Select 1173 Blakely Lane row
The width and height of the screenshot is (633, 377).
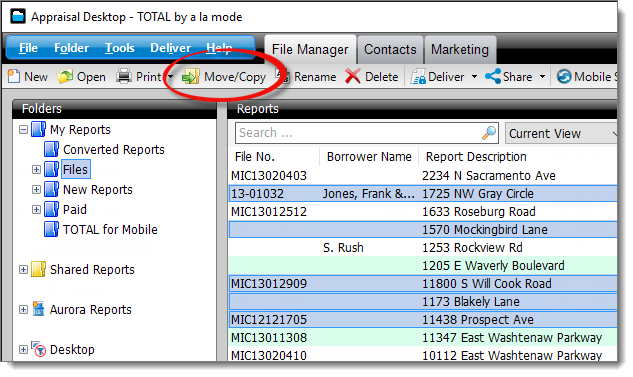(x=423, y=302)
